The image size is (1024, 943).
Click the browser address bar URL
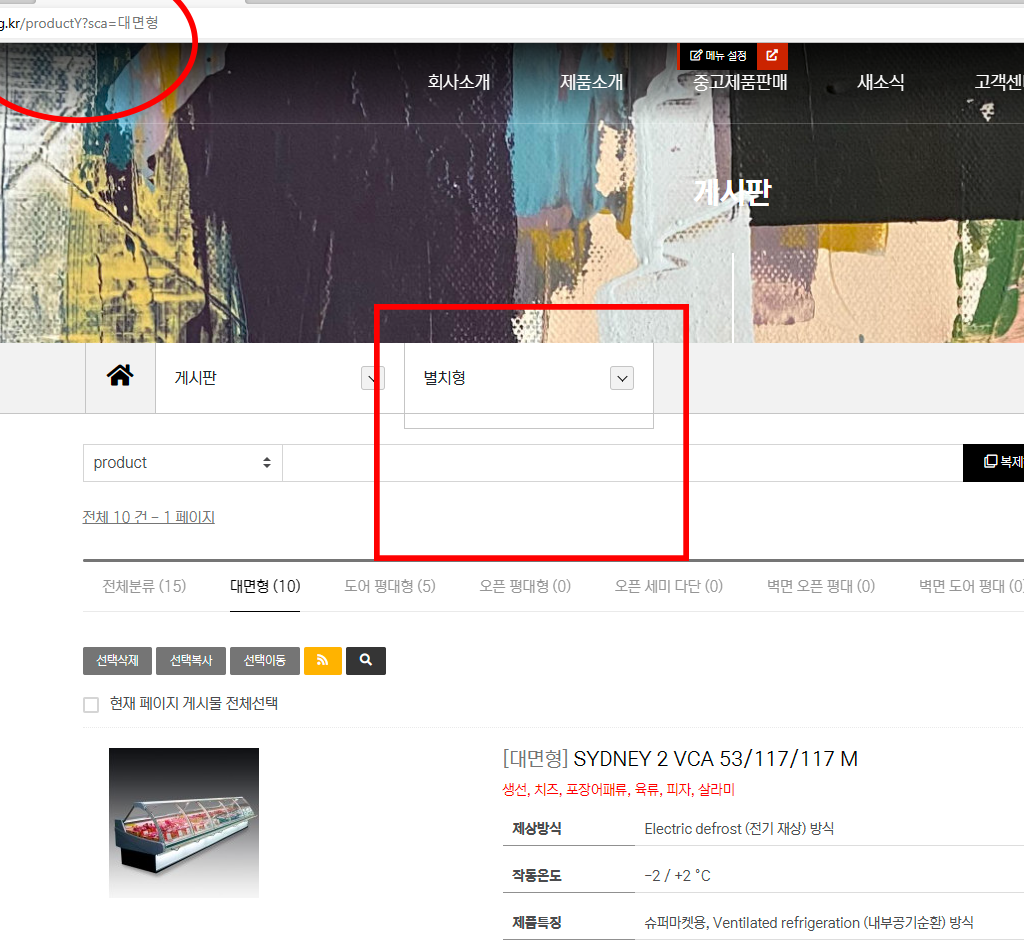[79, 23]
